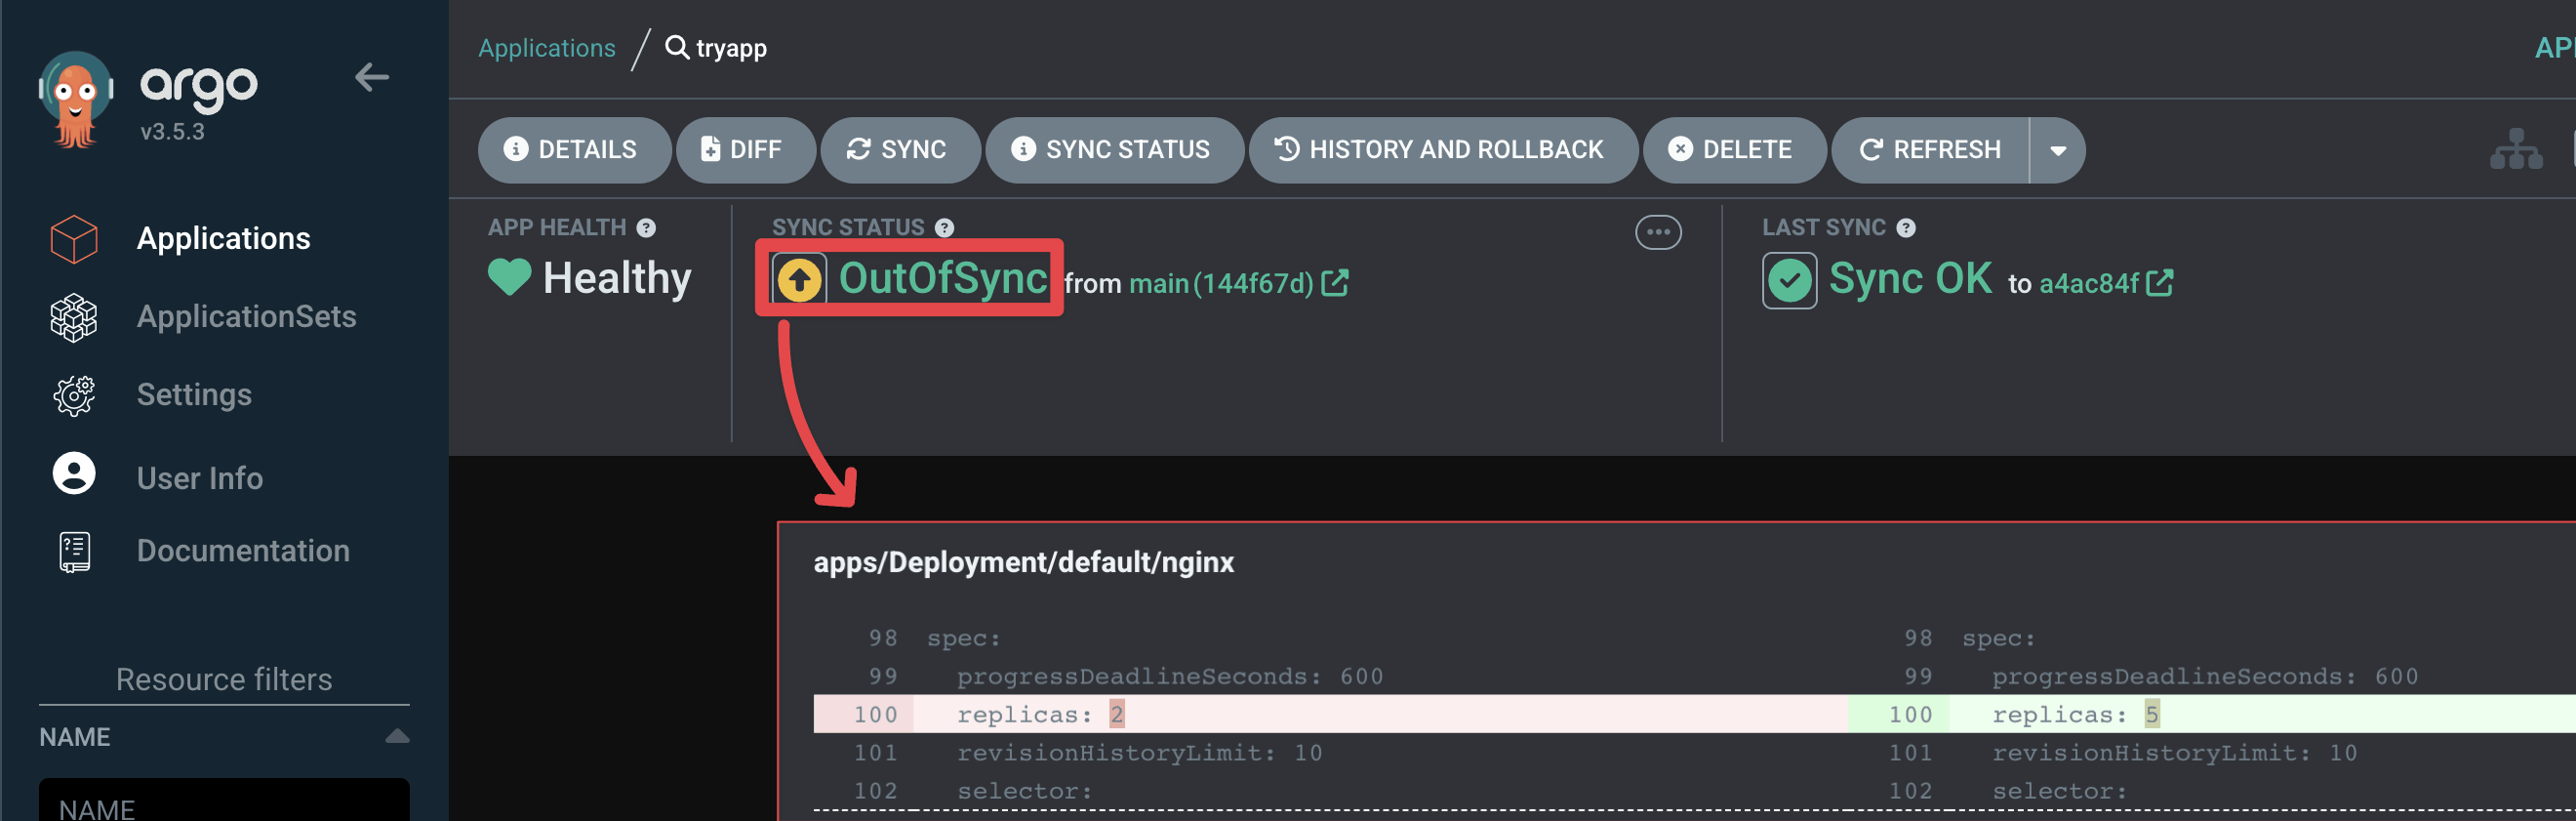The height and width of the screenshot is (821, 2576).
Task: Click the NAME filter input field
Action: 224,800
